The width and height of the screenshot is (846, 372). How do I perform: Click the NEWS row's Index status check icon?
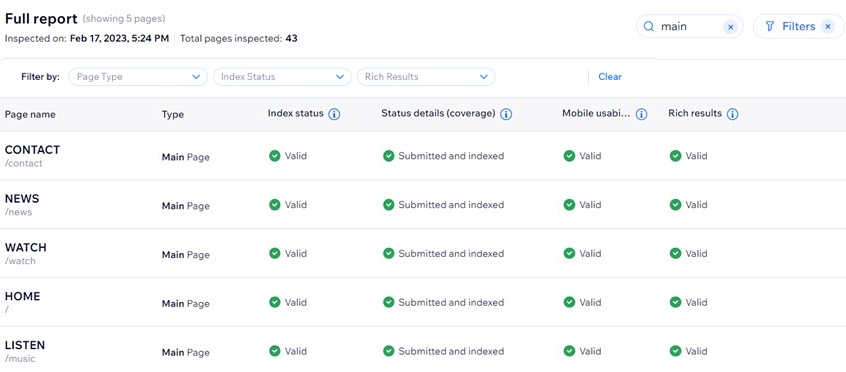coord(275,205)
